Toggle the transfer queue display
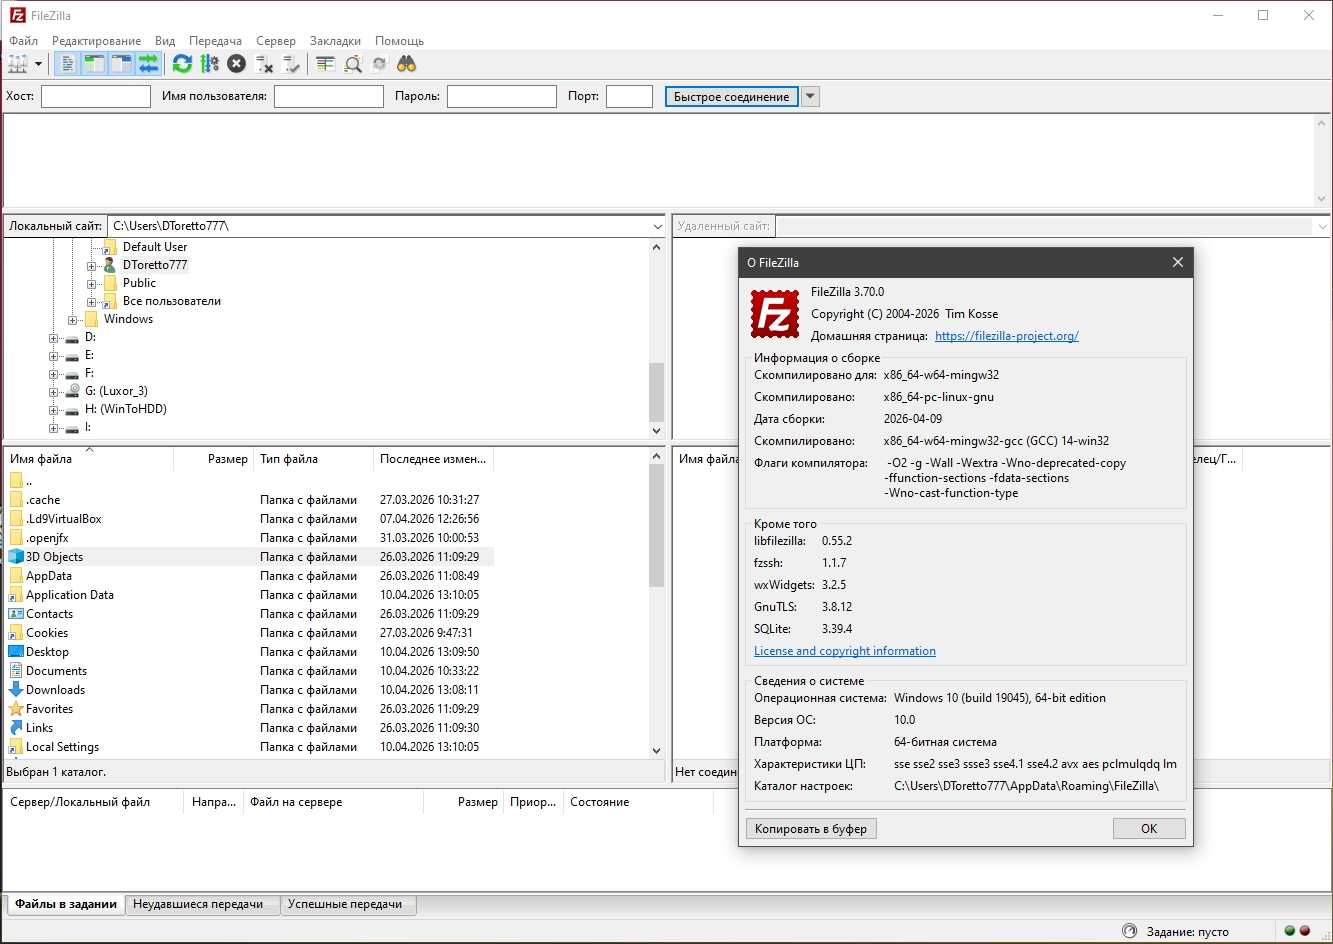Image resolution: width=1333 pixels, height=944 pixels. pyautogui.click(x=148, y=64)
